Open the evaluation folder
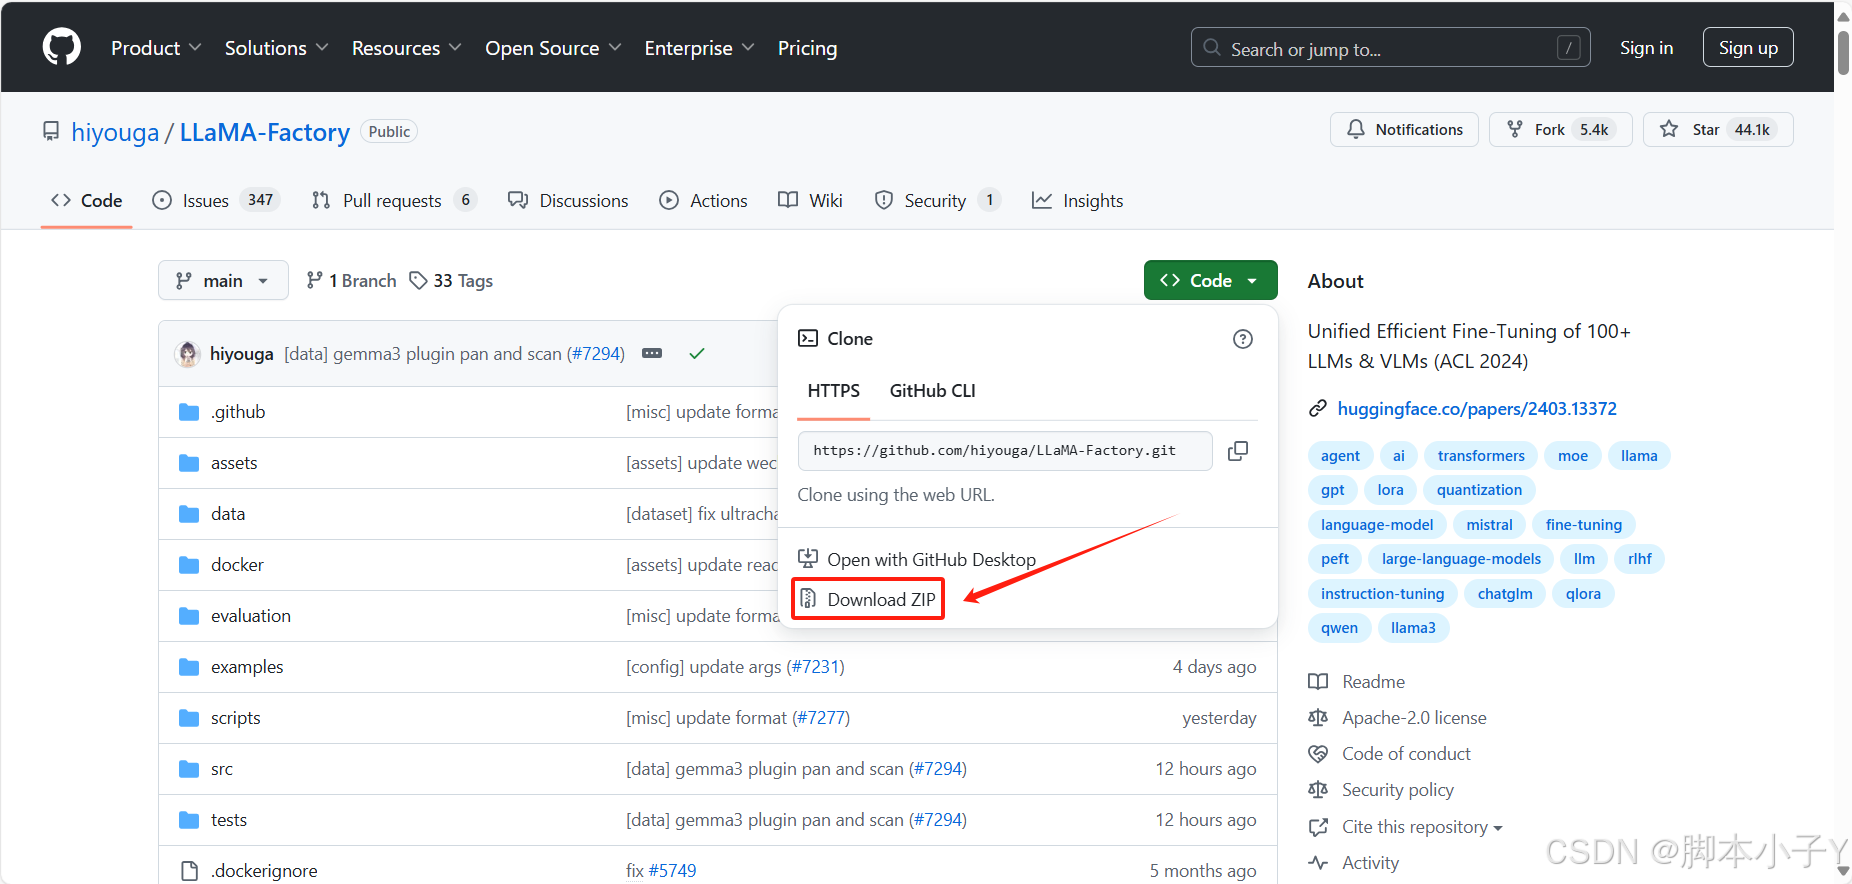The height and width of the screenshot is (884, 1852). [251, 616]
